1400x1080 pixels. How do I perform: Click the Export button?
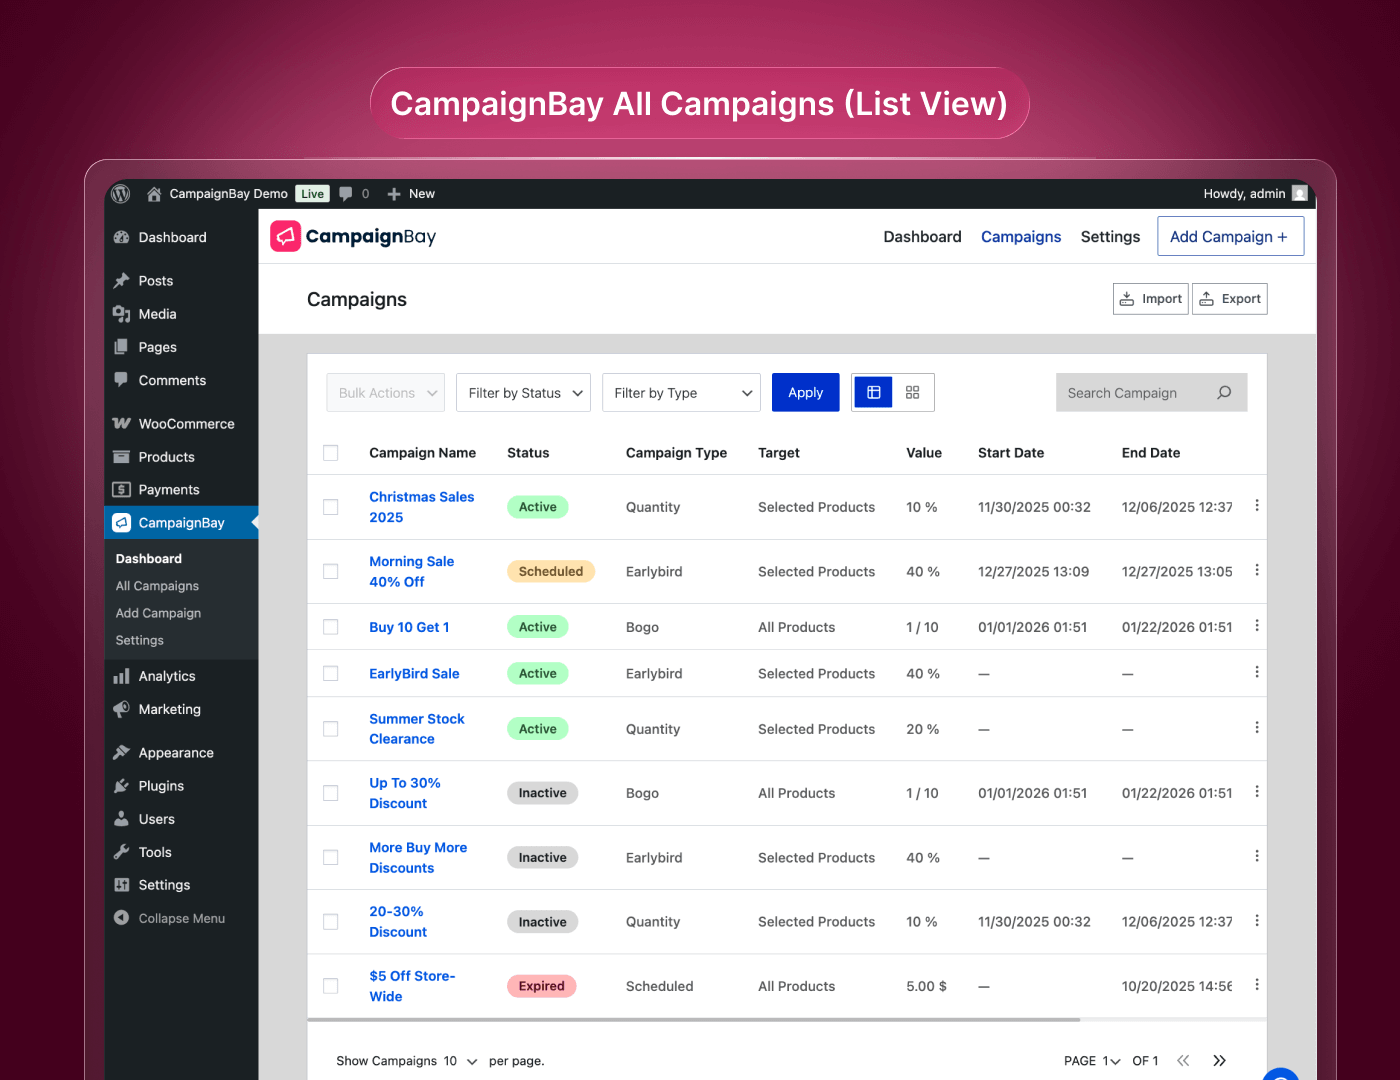coord(1230,299)
